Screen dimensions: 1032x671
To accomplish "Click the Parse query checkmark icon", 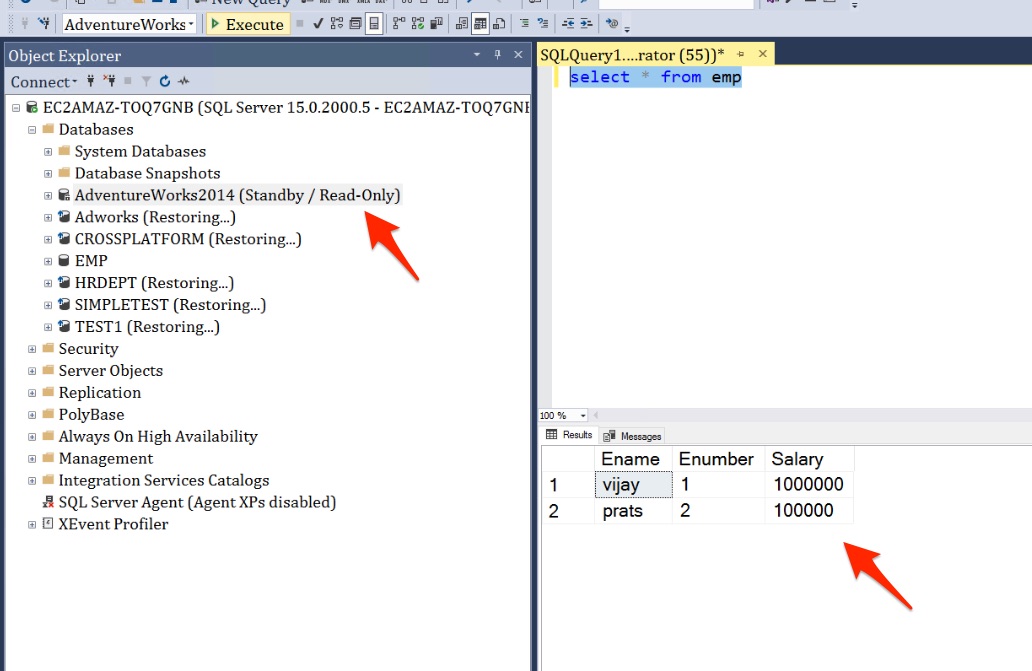I will pos(317,24).
